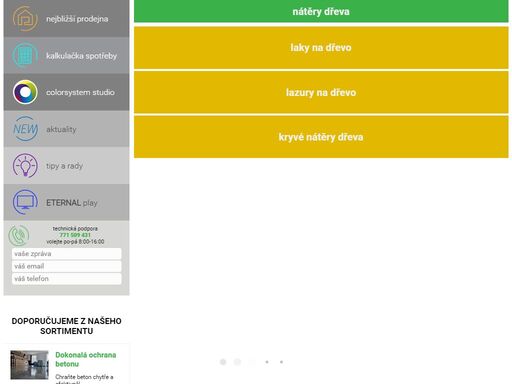Open tipy a rady text link
The width and height of the screenshot is (512, 384).
(64, 166)
